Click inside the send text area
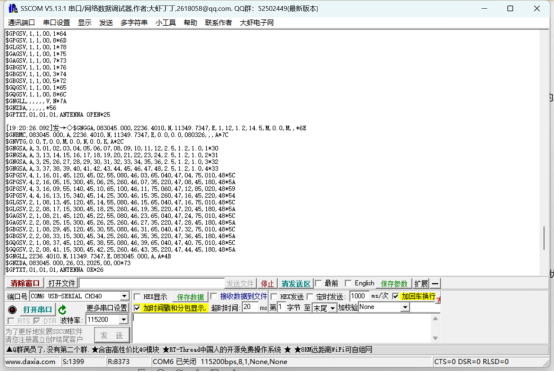Viewport: 554px width, 372px height. [282, 328]
